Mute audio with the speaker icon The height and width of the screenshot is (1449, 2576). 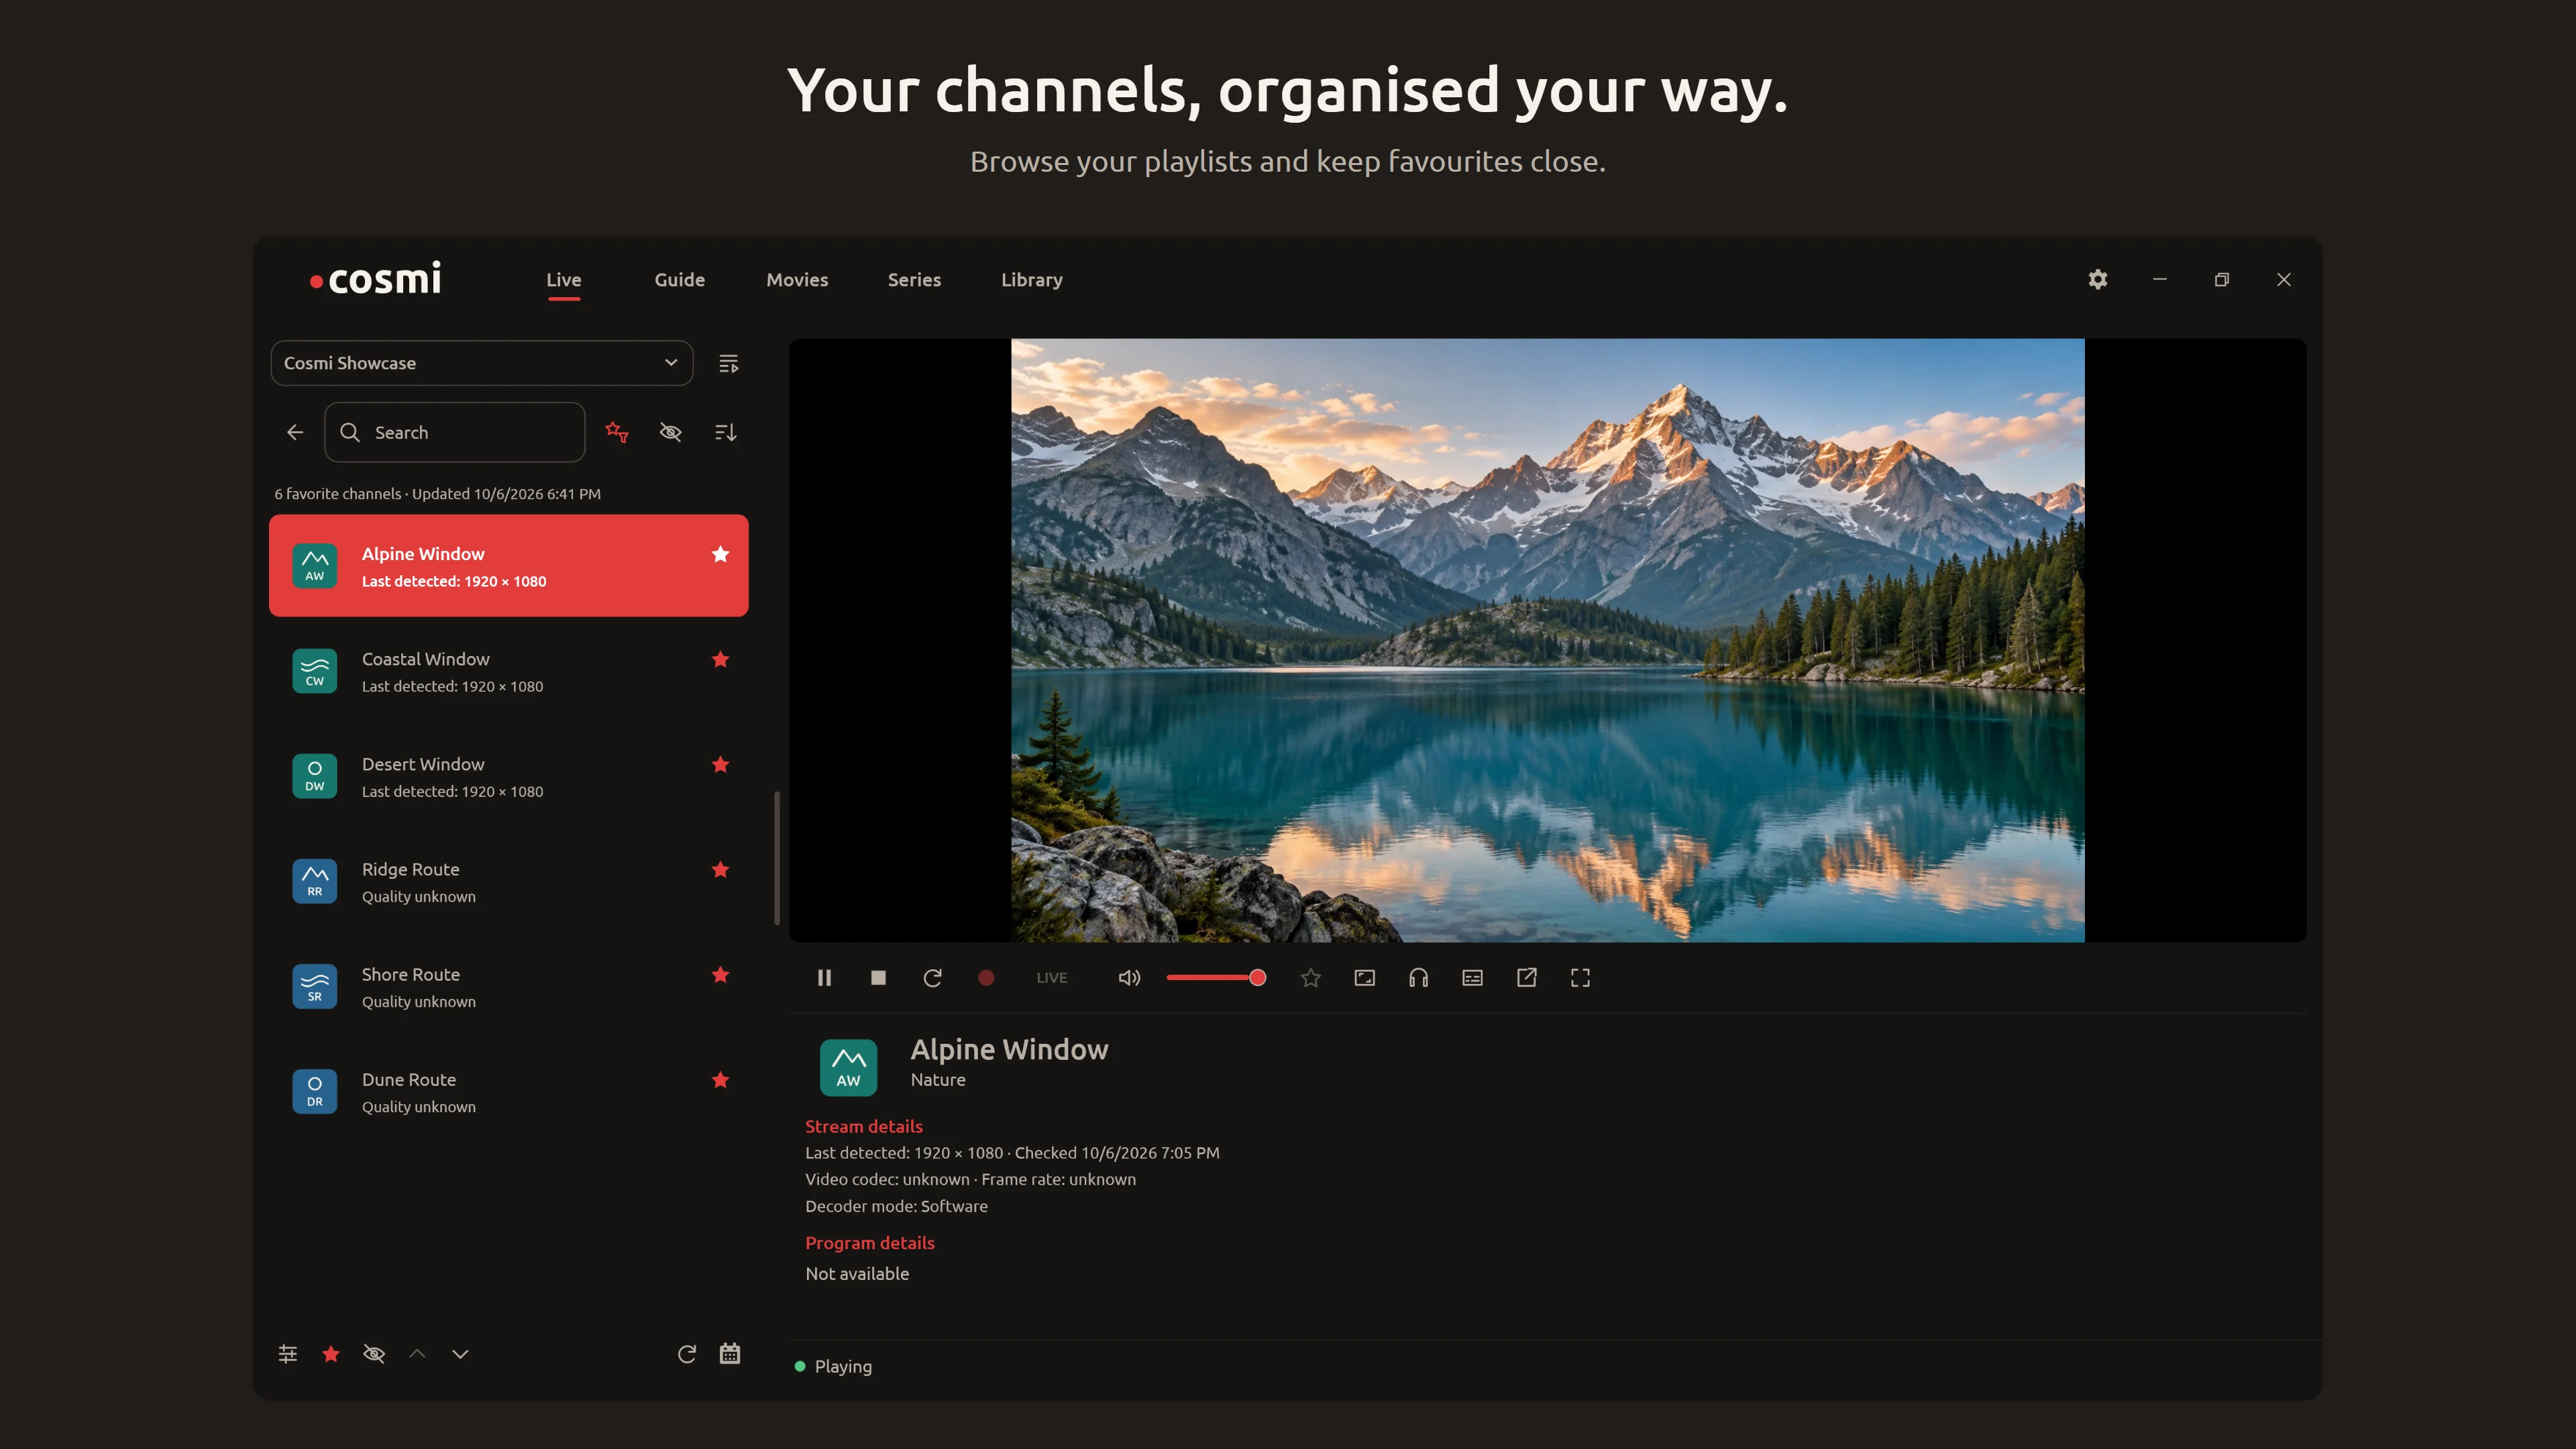(x=1129, y=978)
